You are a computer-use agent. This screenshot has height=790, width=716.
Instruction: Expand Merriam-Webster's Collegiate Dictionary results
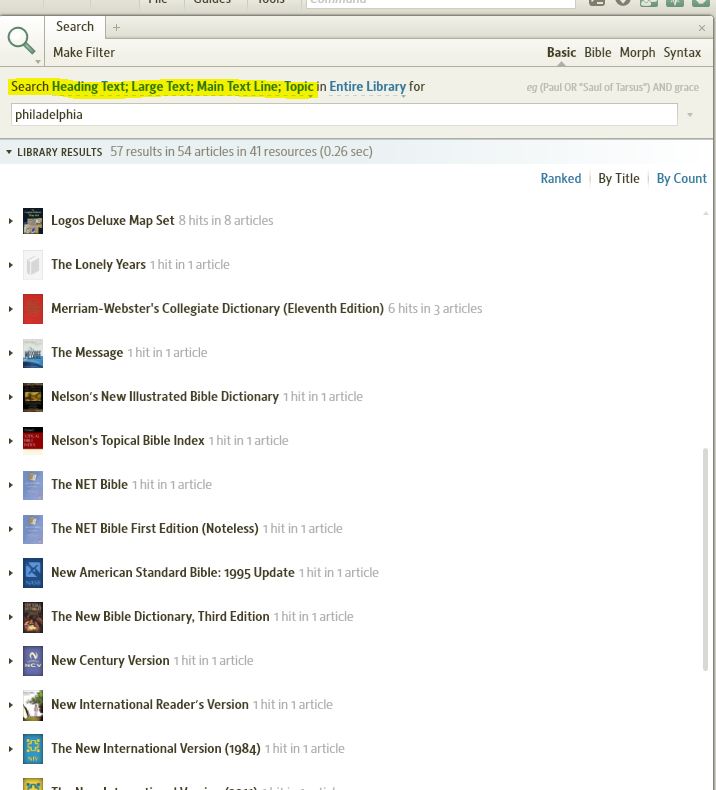[11, 309]
